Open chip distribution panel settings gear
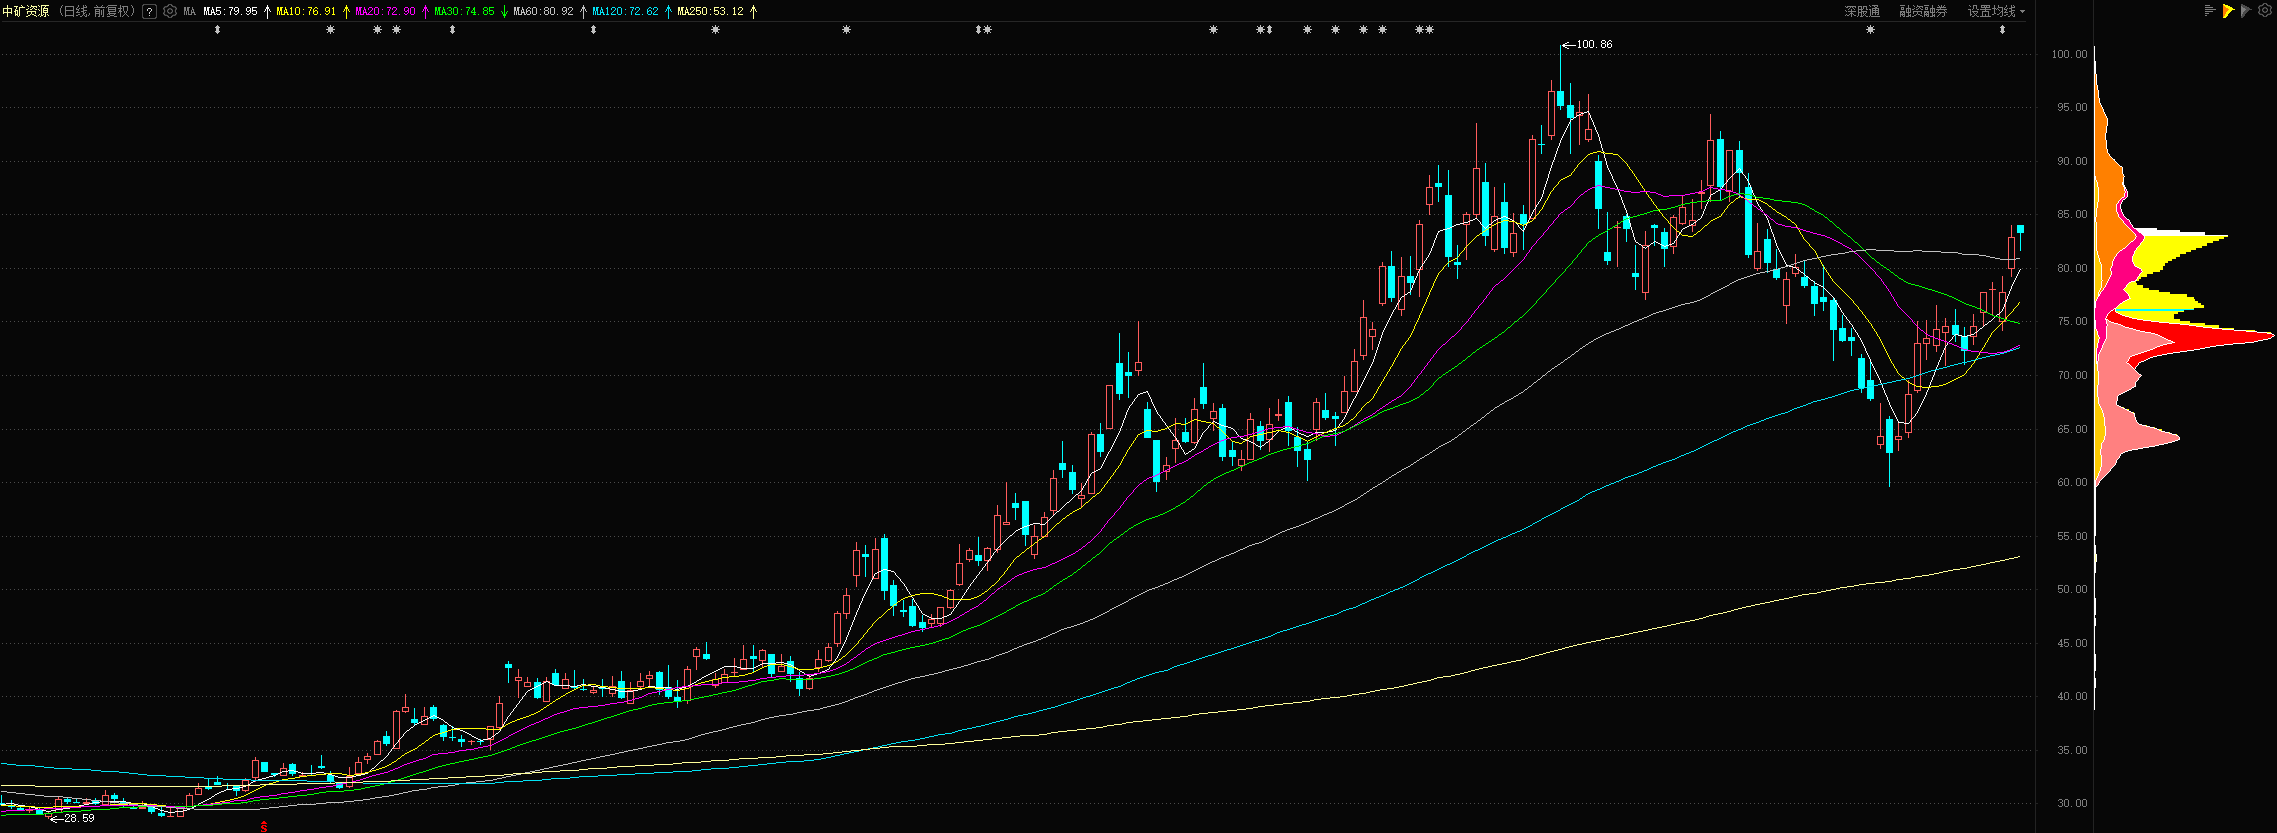Viewport: 2277px width, 833px height. [x=2265, y=11]
